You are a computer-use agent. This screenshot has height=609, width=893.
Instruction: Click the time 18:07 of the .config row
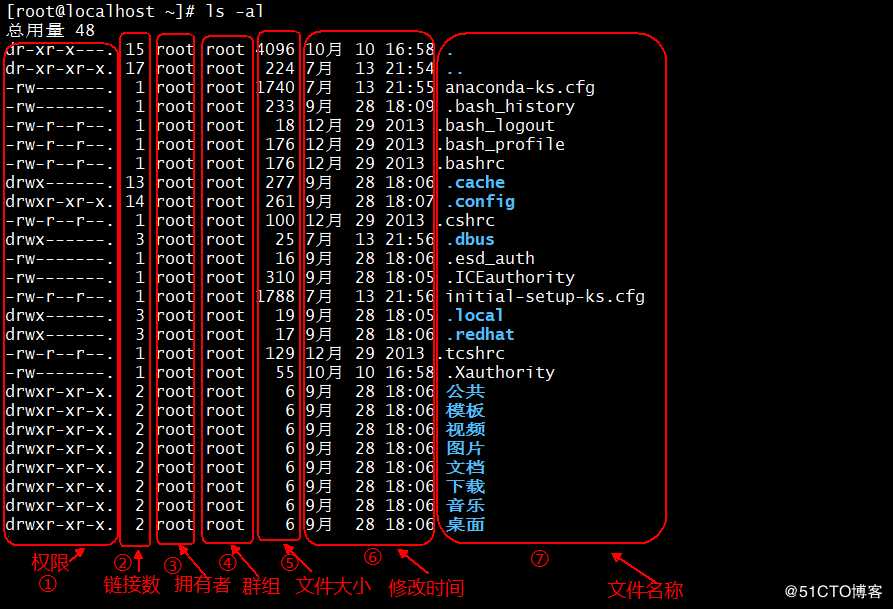[x=410, y=202]
